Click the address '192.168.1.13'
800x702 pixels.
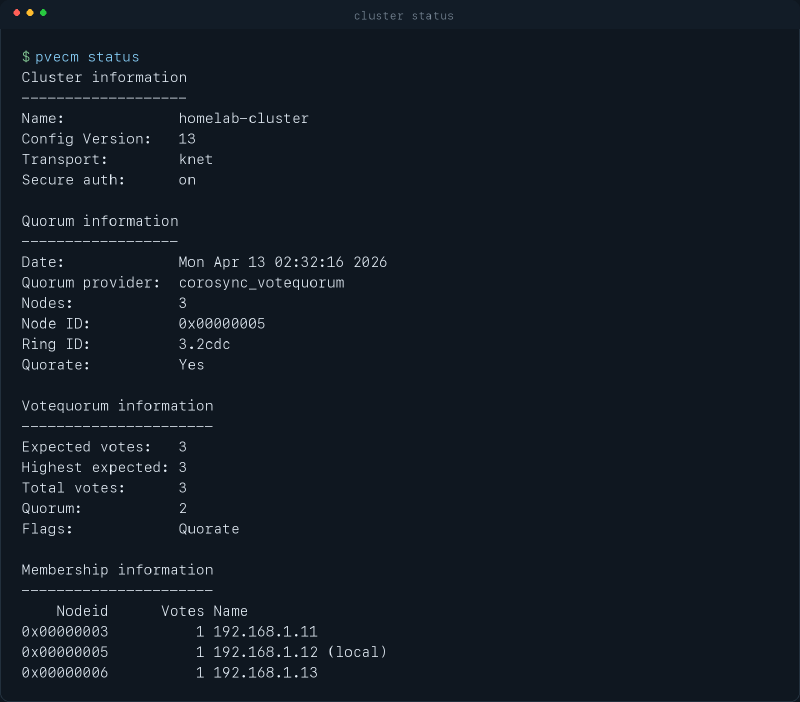tap(265, 672)
